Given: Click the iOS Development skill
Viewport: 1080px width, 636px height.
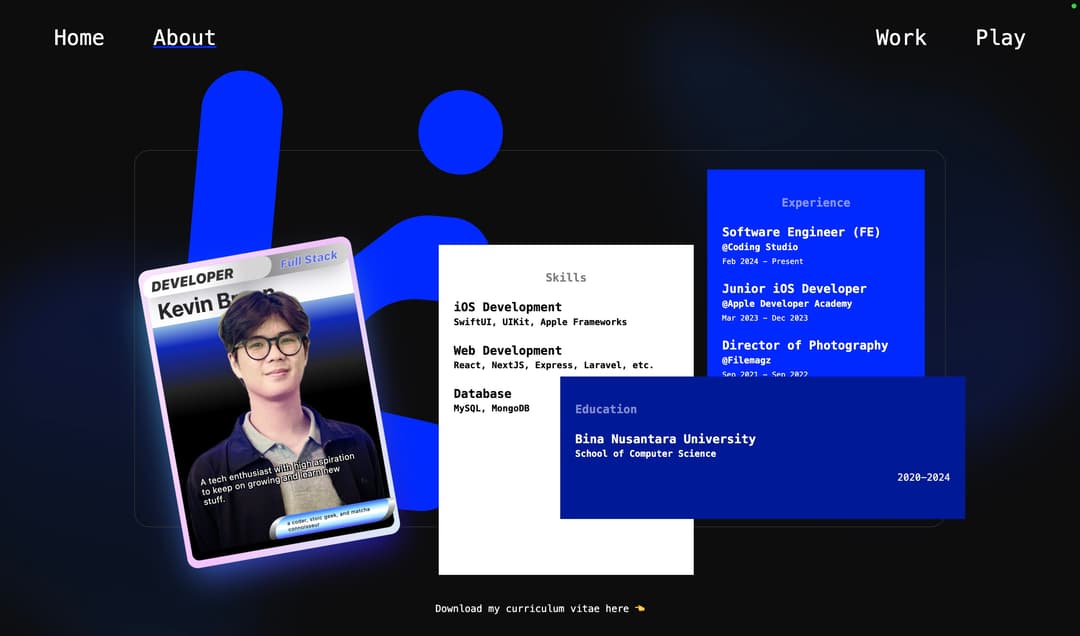Looking at the screenshot, I should pyautogui.click(x=508, y=307).
